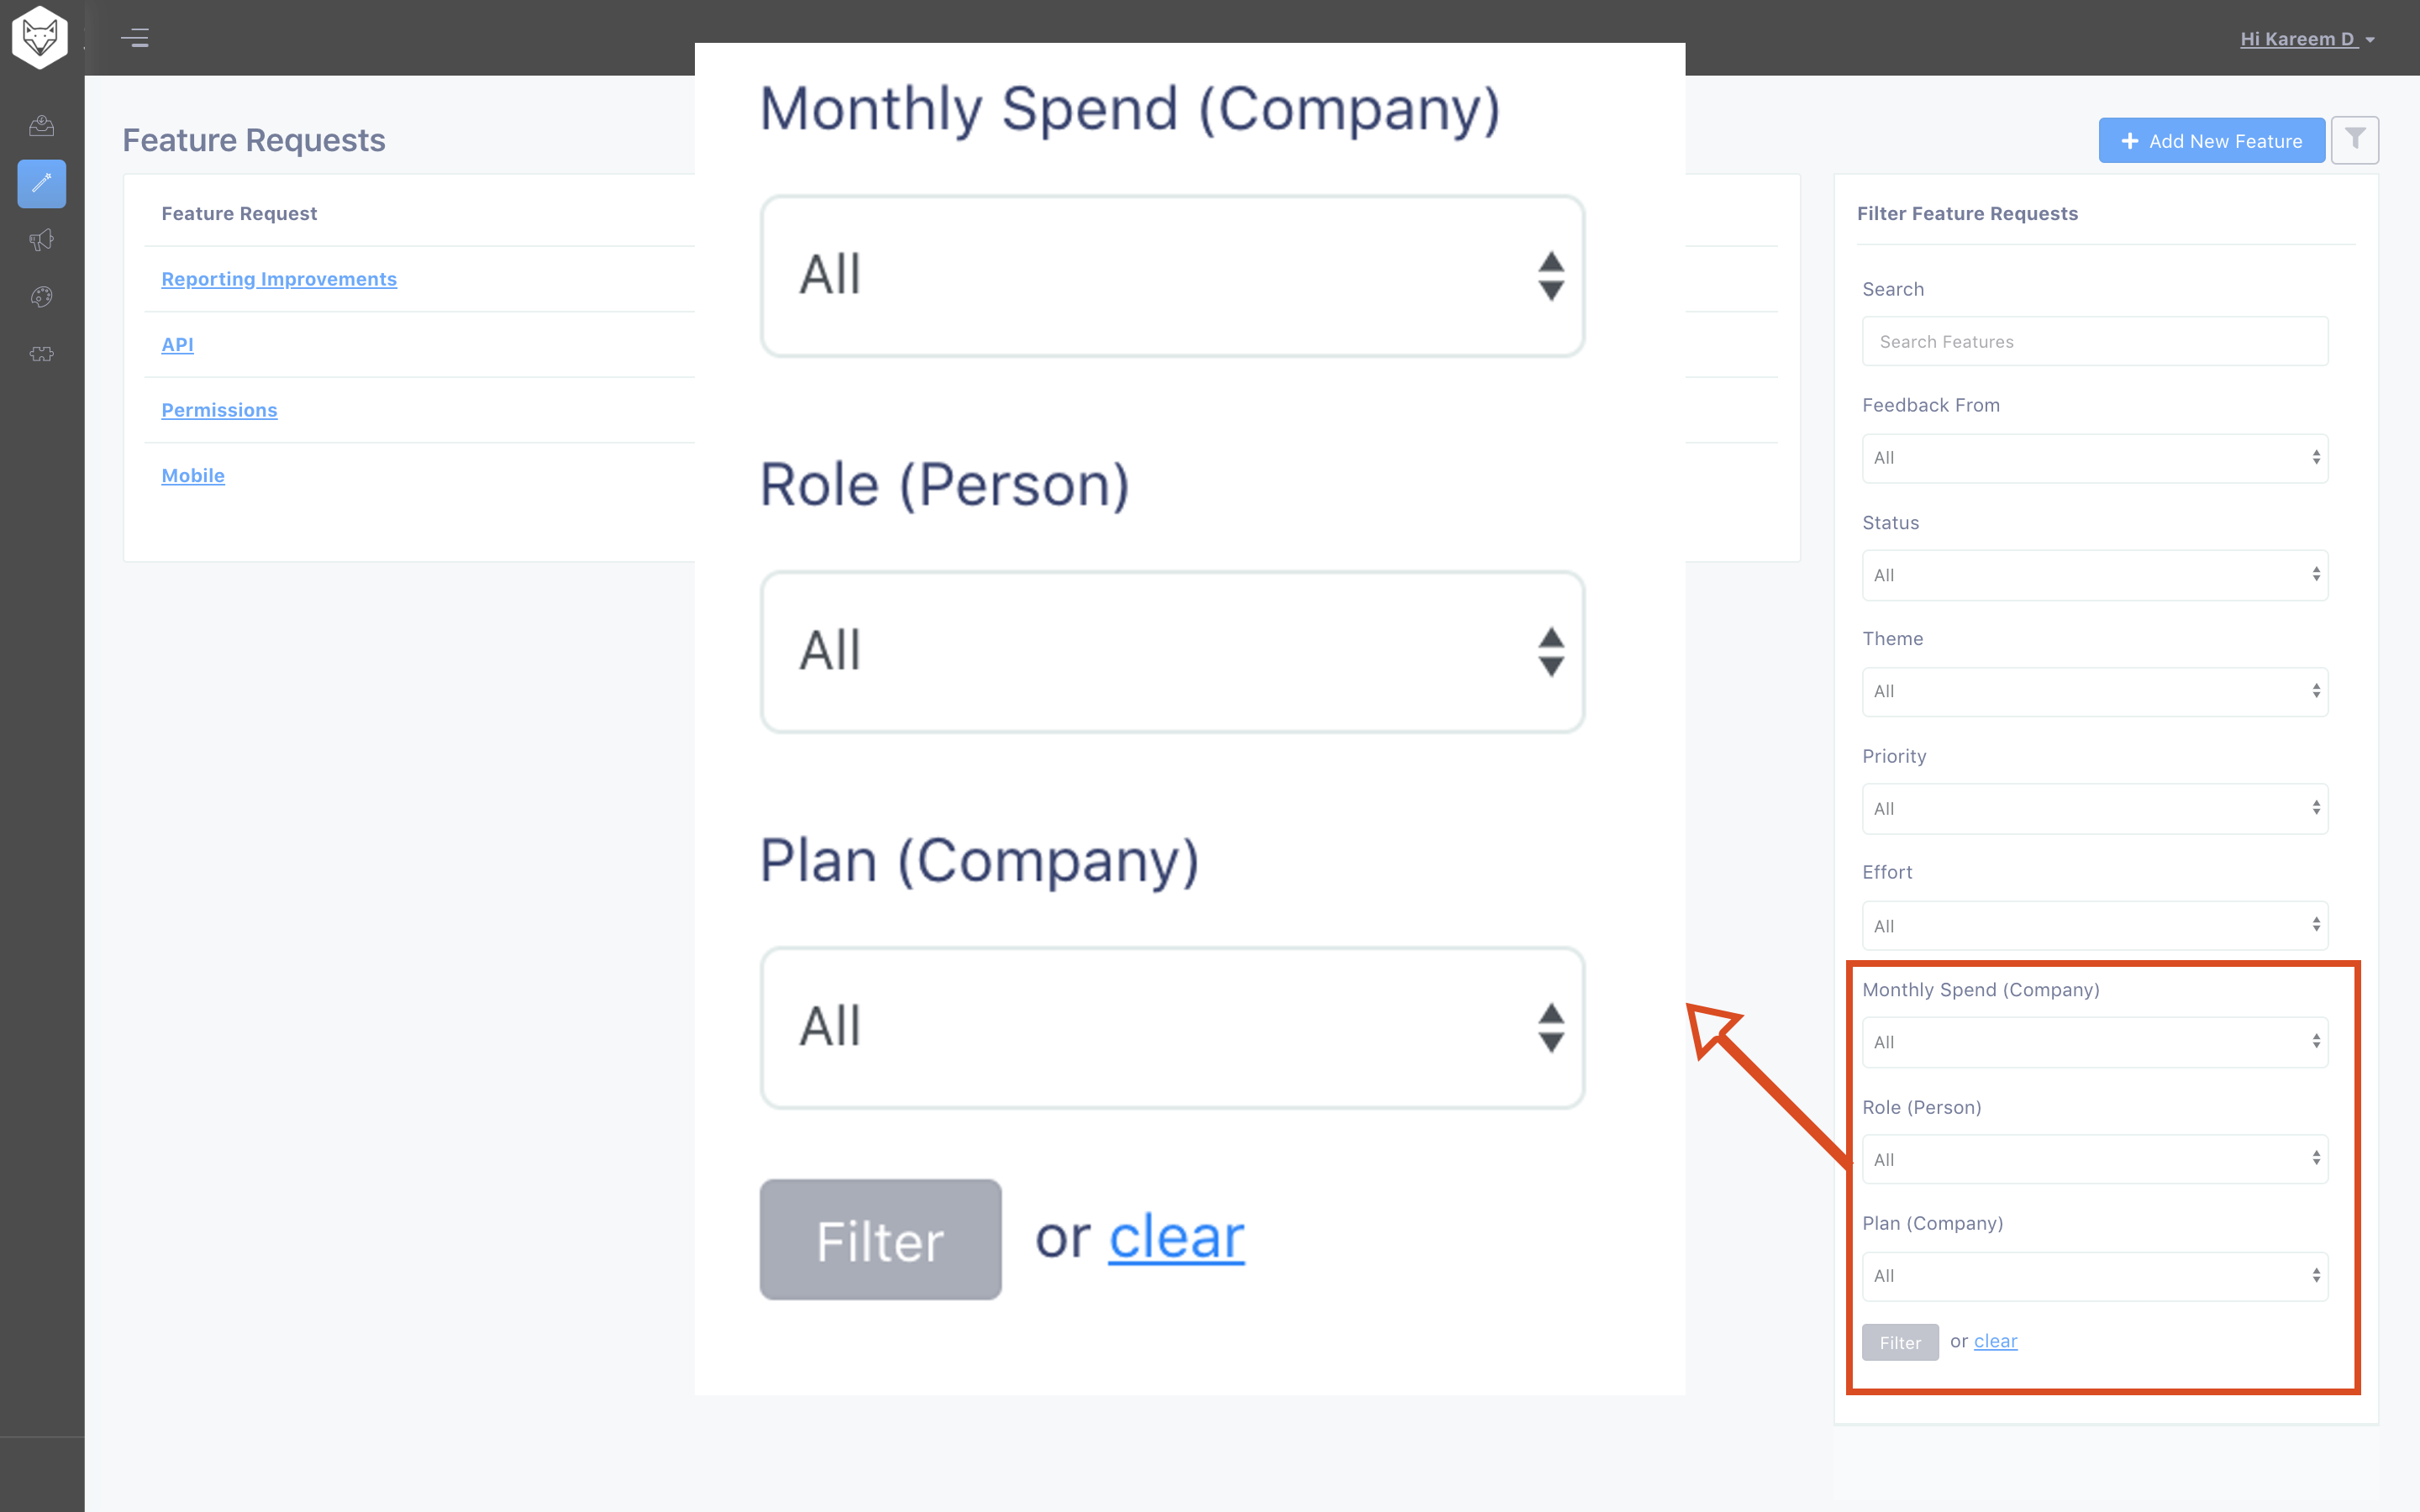Select the feature requests pencil icon
This screenshot has height=1512, width=2420.
(x=41, y=184)
